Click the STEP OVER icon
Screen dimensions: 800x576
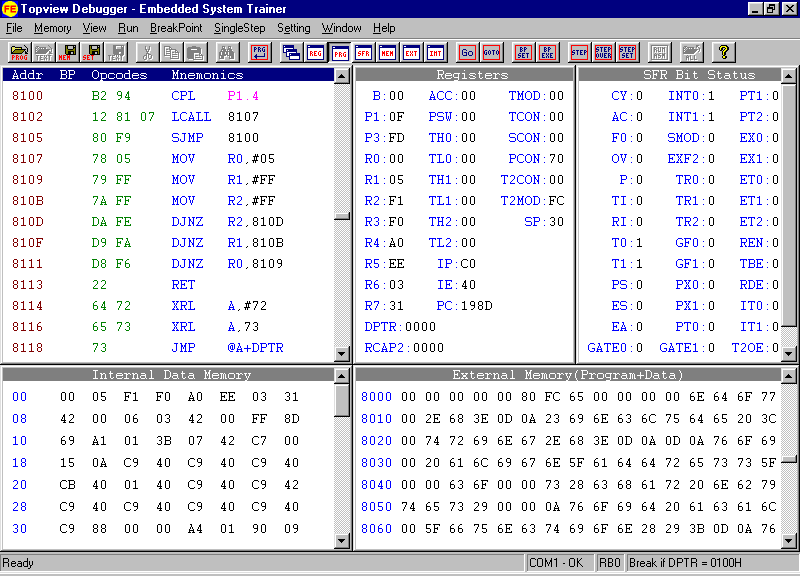603,52
